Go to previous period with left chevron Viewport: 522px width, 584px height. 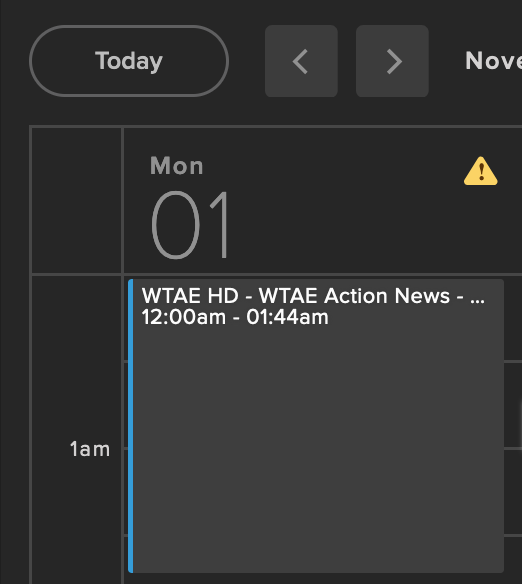click(301, 61)
